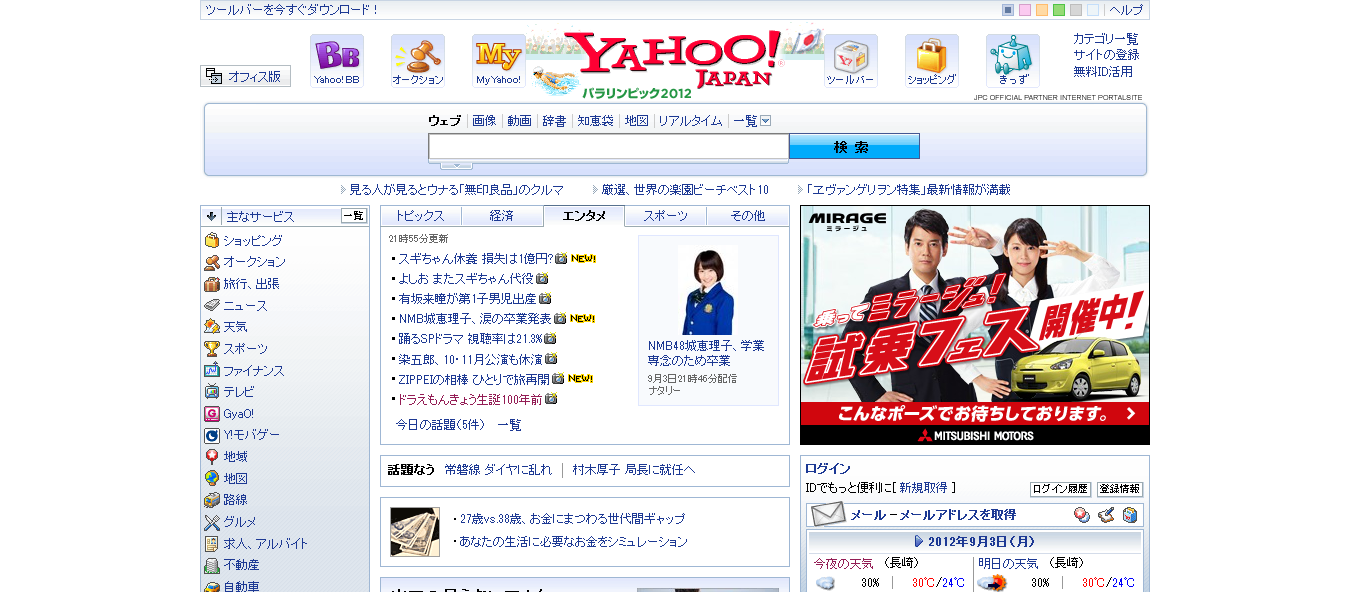The width and height of the screenshot is (1349, 592).
Task: Select the トピックス tab
Action: tap(421, 216)
